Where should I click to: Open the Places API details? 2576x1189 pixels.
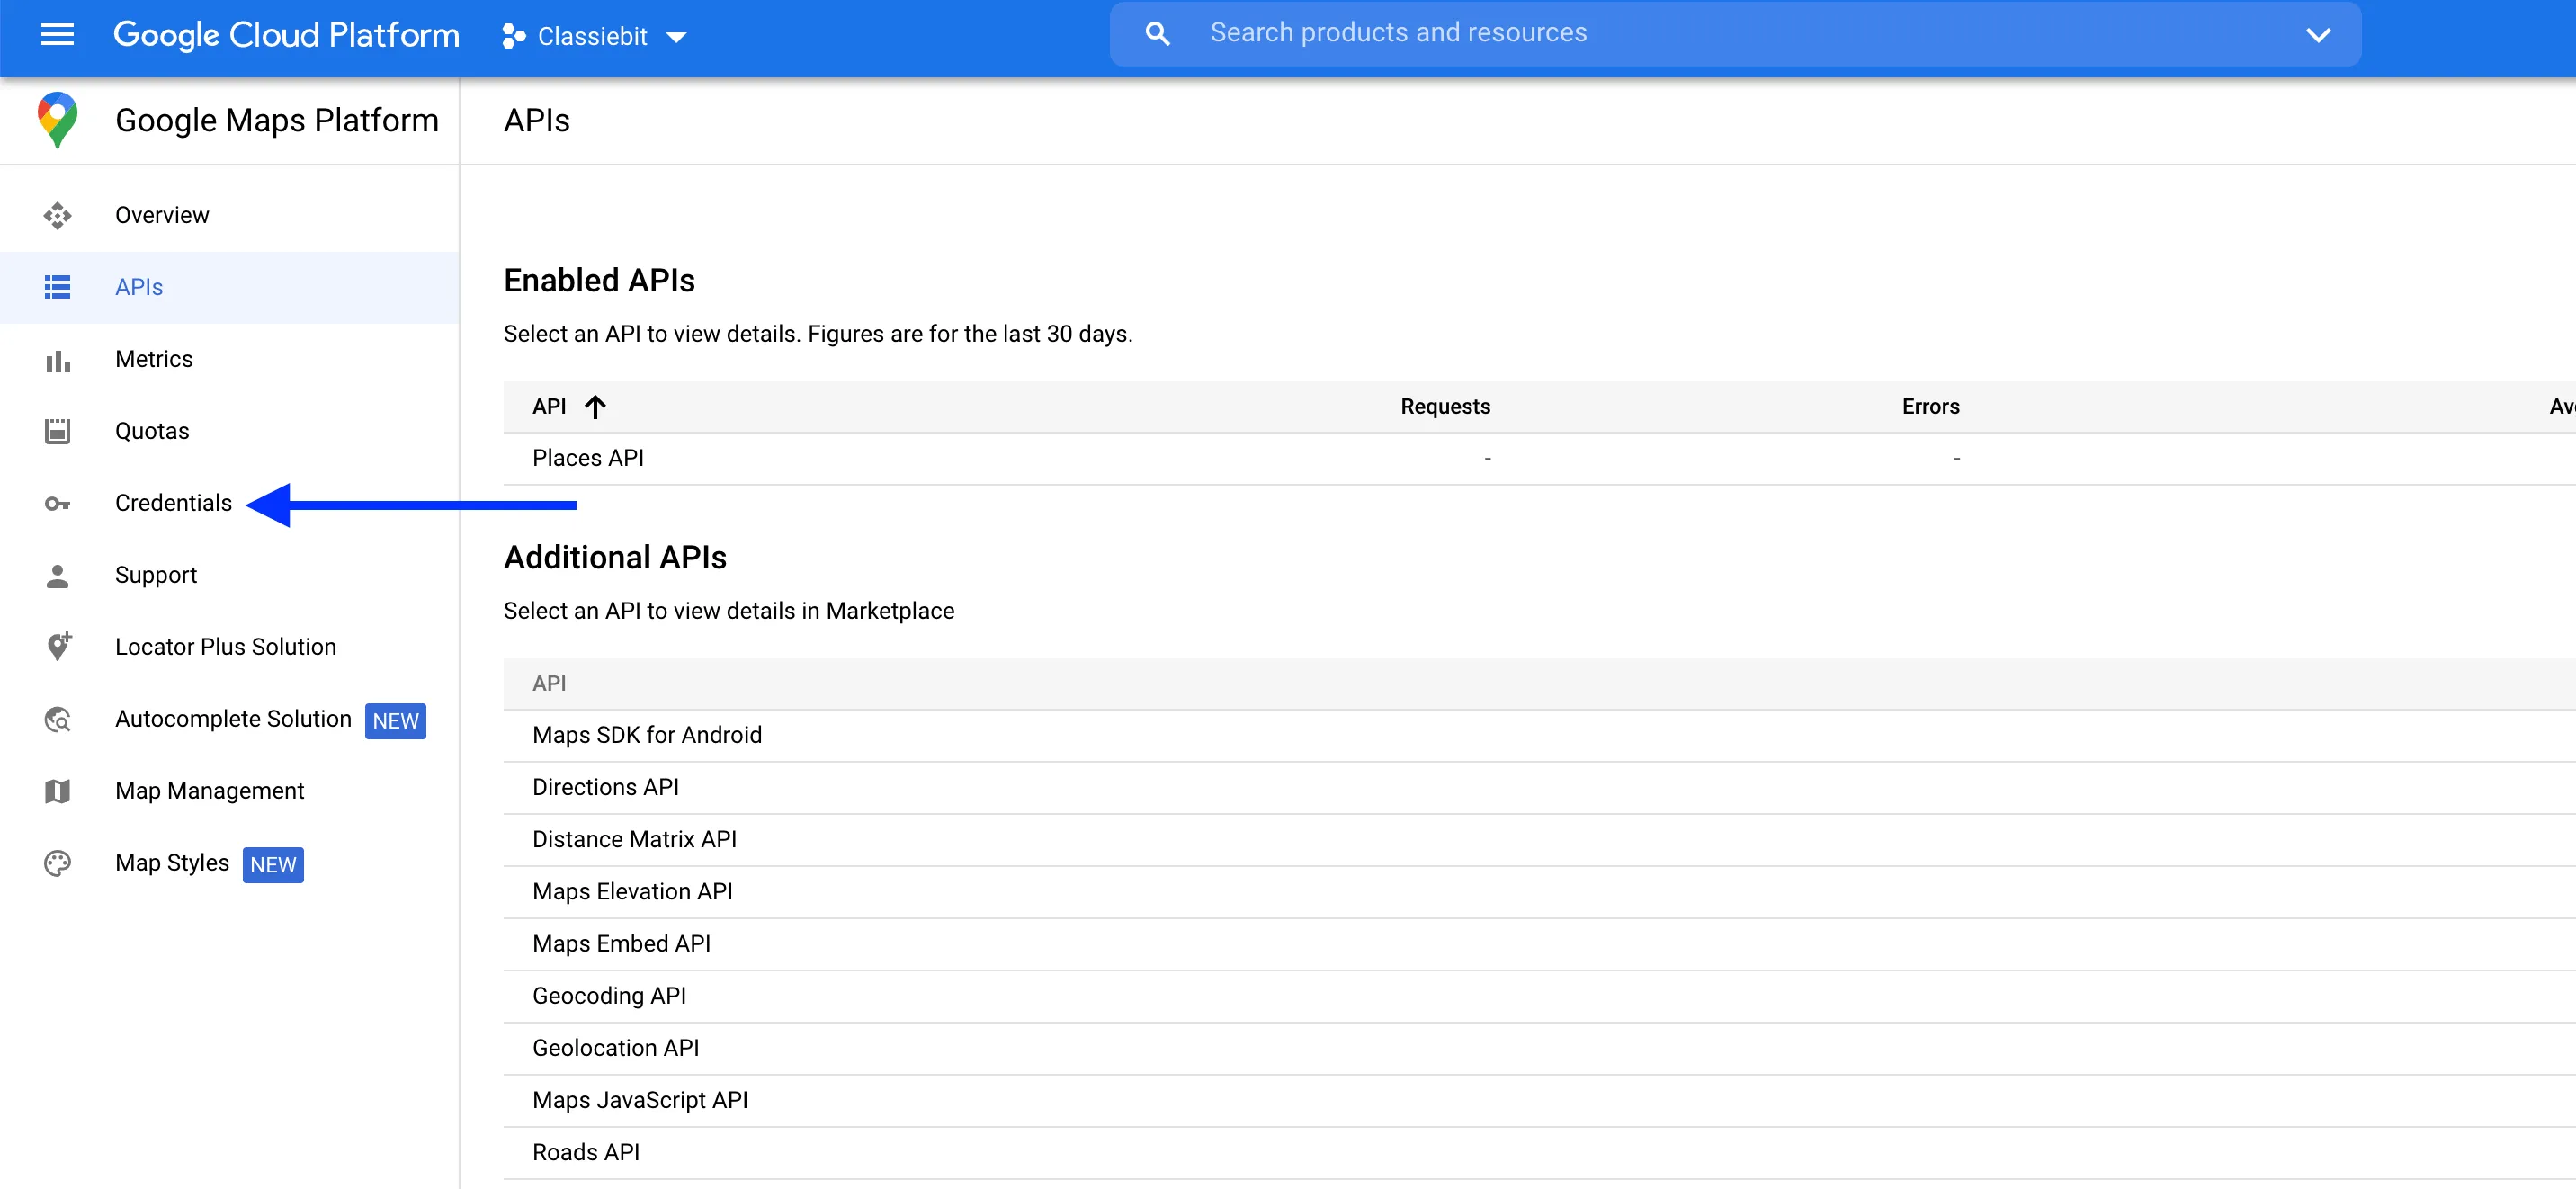[588, 457]
